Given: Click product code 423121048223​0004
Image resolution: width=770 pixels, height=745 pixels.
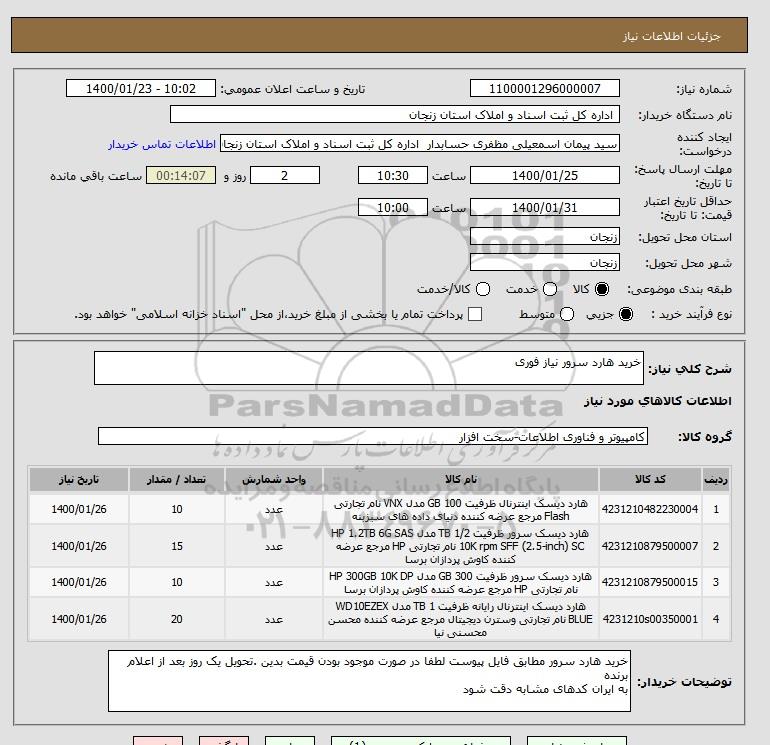Looking at the screenshot, I should point(650,509).
